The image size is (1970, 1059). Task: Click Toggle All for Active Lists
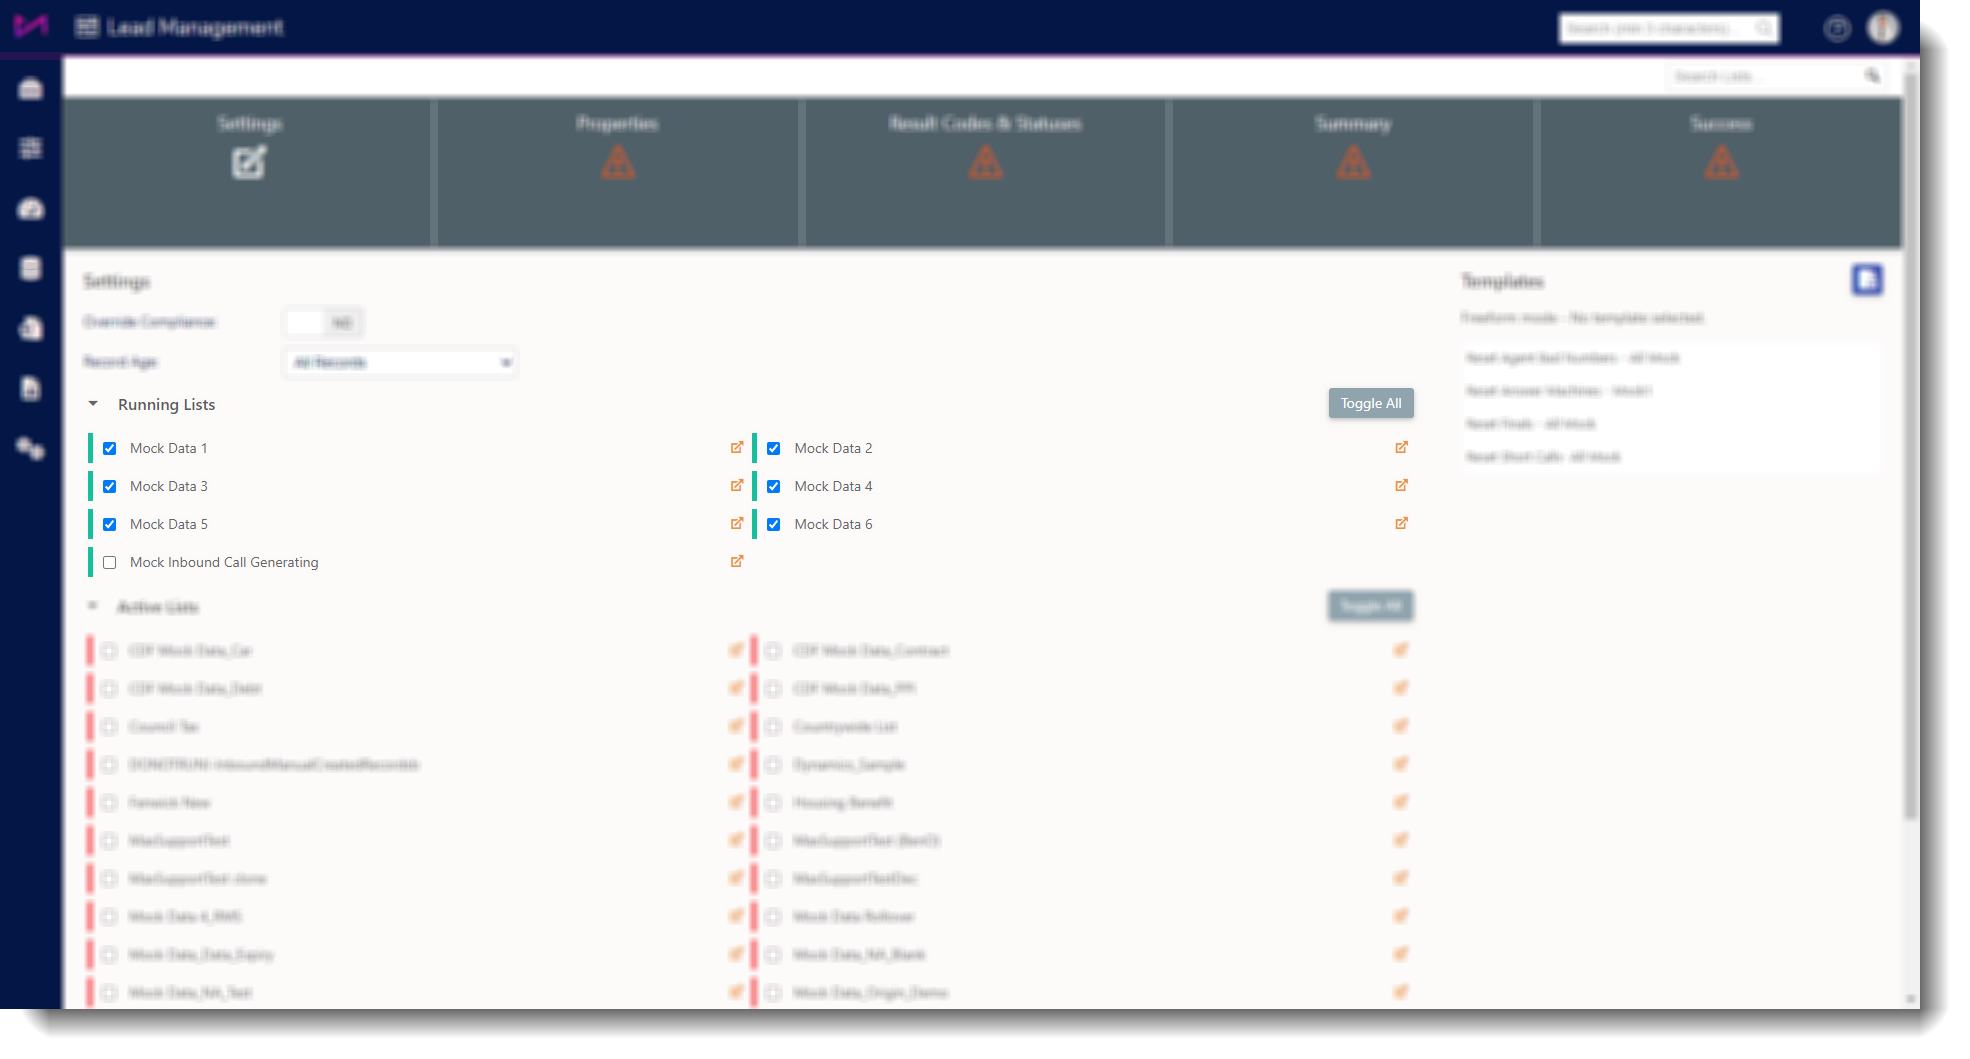1371,606
